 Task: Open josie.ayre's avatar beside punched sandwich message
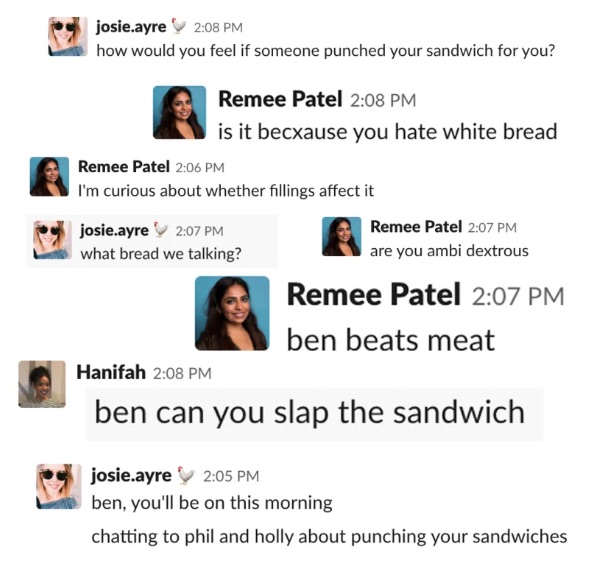tap(68, 37)
